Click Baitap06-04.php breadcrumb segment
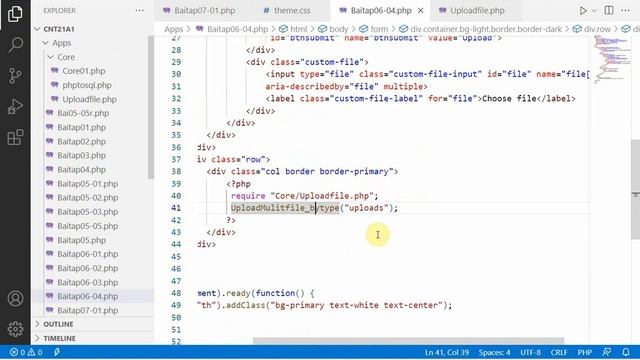 click(232, 29)
